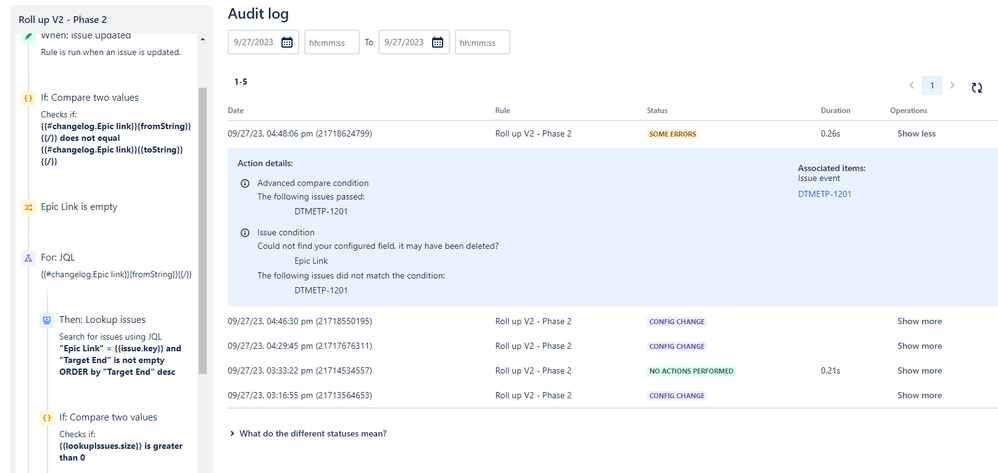This screenshot has height=473, width=998.
Task: Click the end date field 9/27/2023
Action: pyautogui.click(x=414, y=43)
